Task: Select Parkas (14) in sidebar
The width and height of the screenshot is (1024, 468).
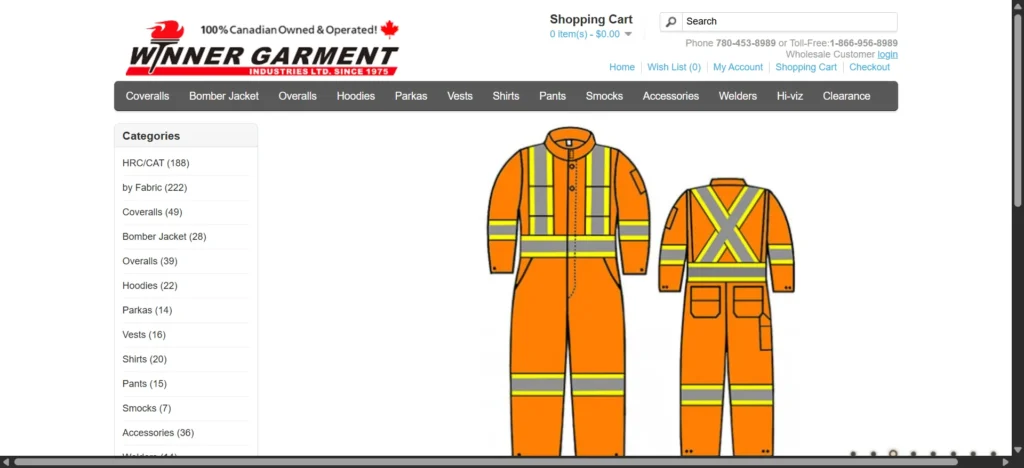Action: click(147, 310)
